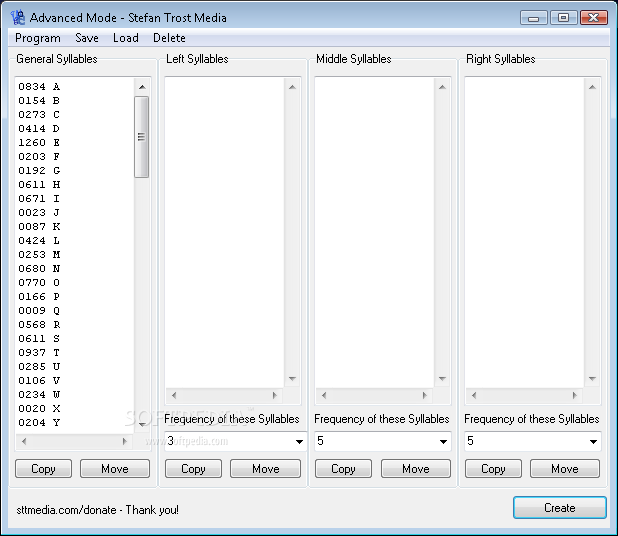
Task: Select the row "0611 H"
Action: [x=39, y=184]
